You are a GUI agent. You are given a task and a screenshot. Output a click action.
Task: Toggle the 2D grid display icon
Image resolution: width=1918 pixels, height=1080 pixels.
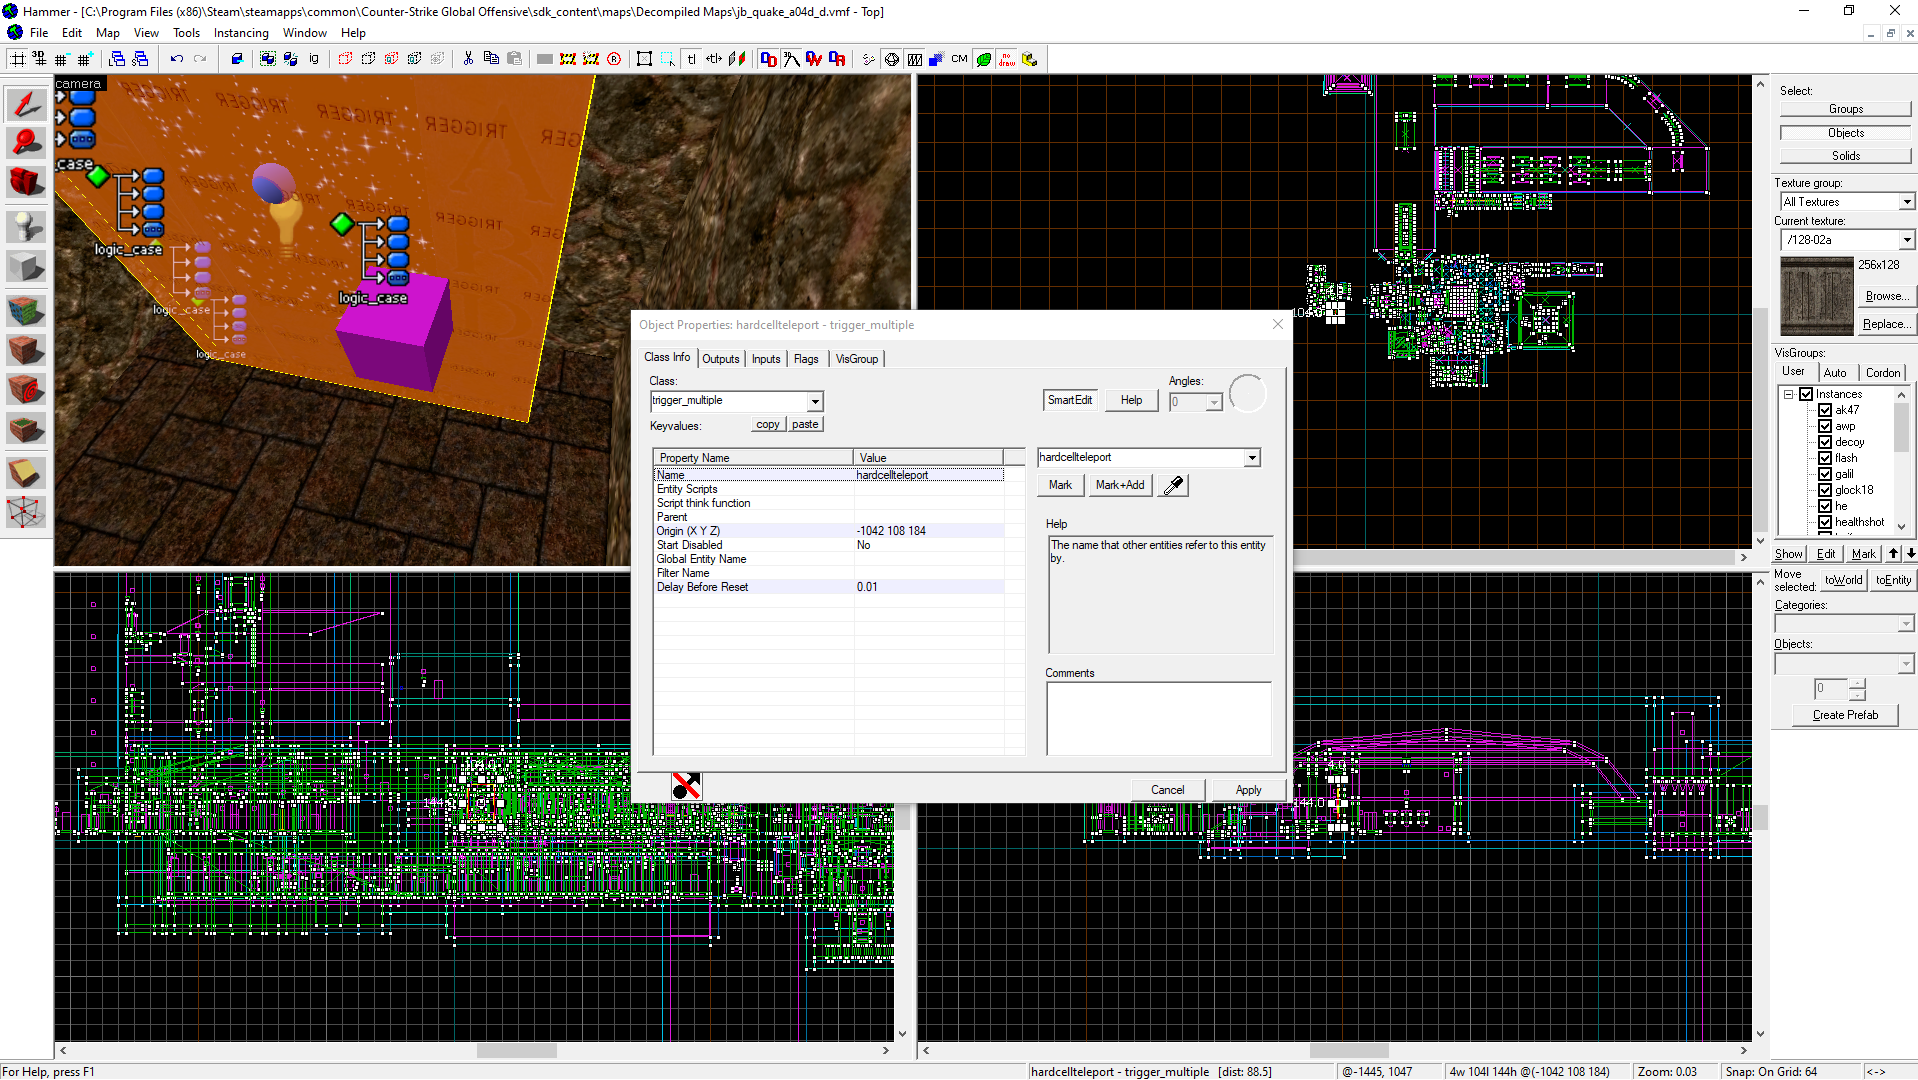[17, 59]
